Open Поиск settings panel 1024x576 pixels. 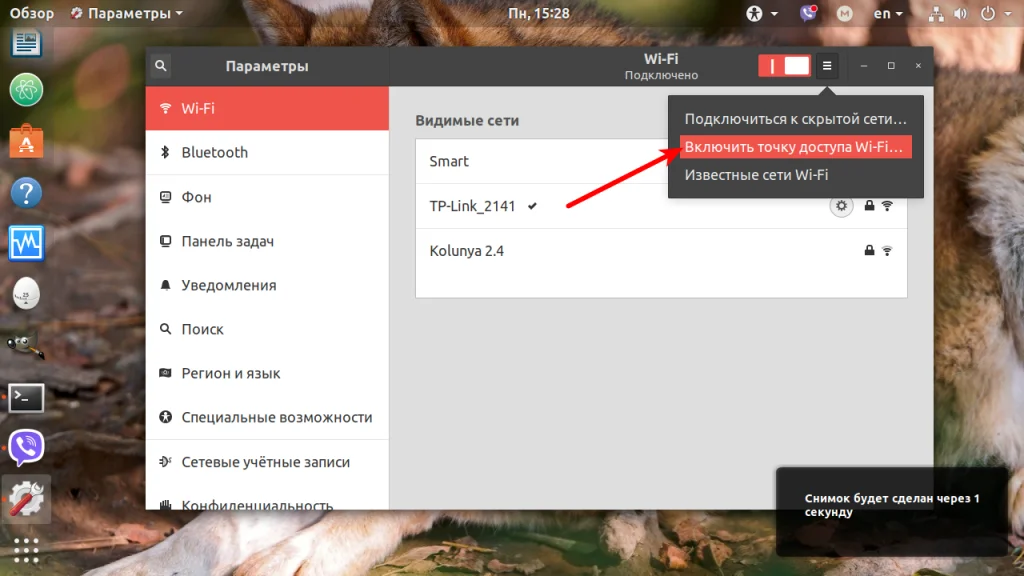[267, 329]
